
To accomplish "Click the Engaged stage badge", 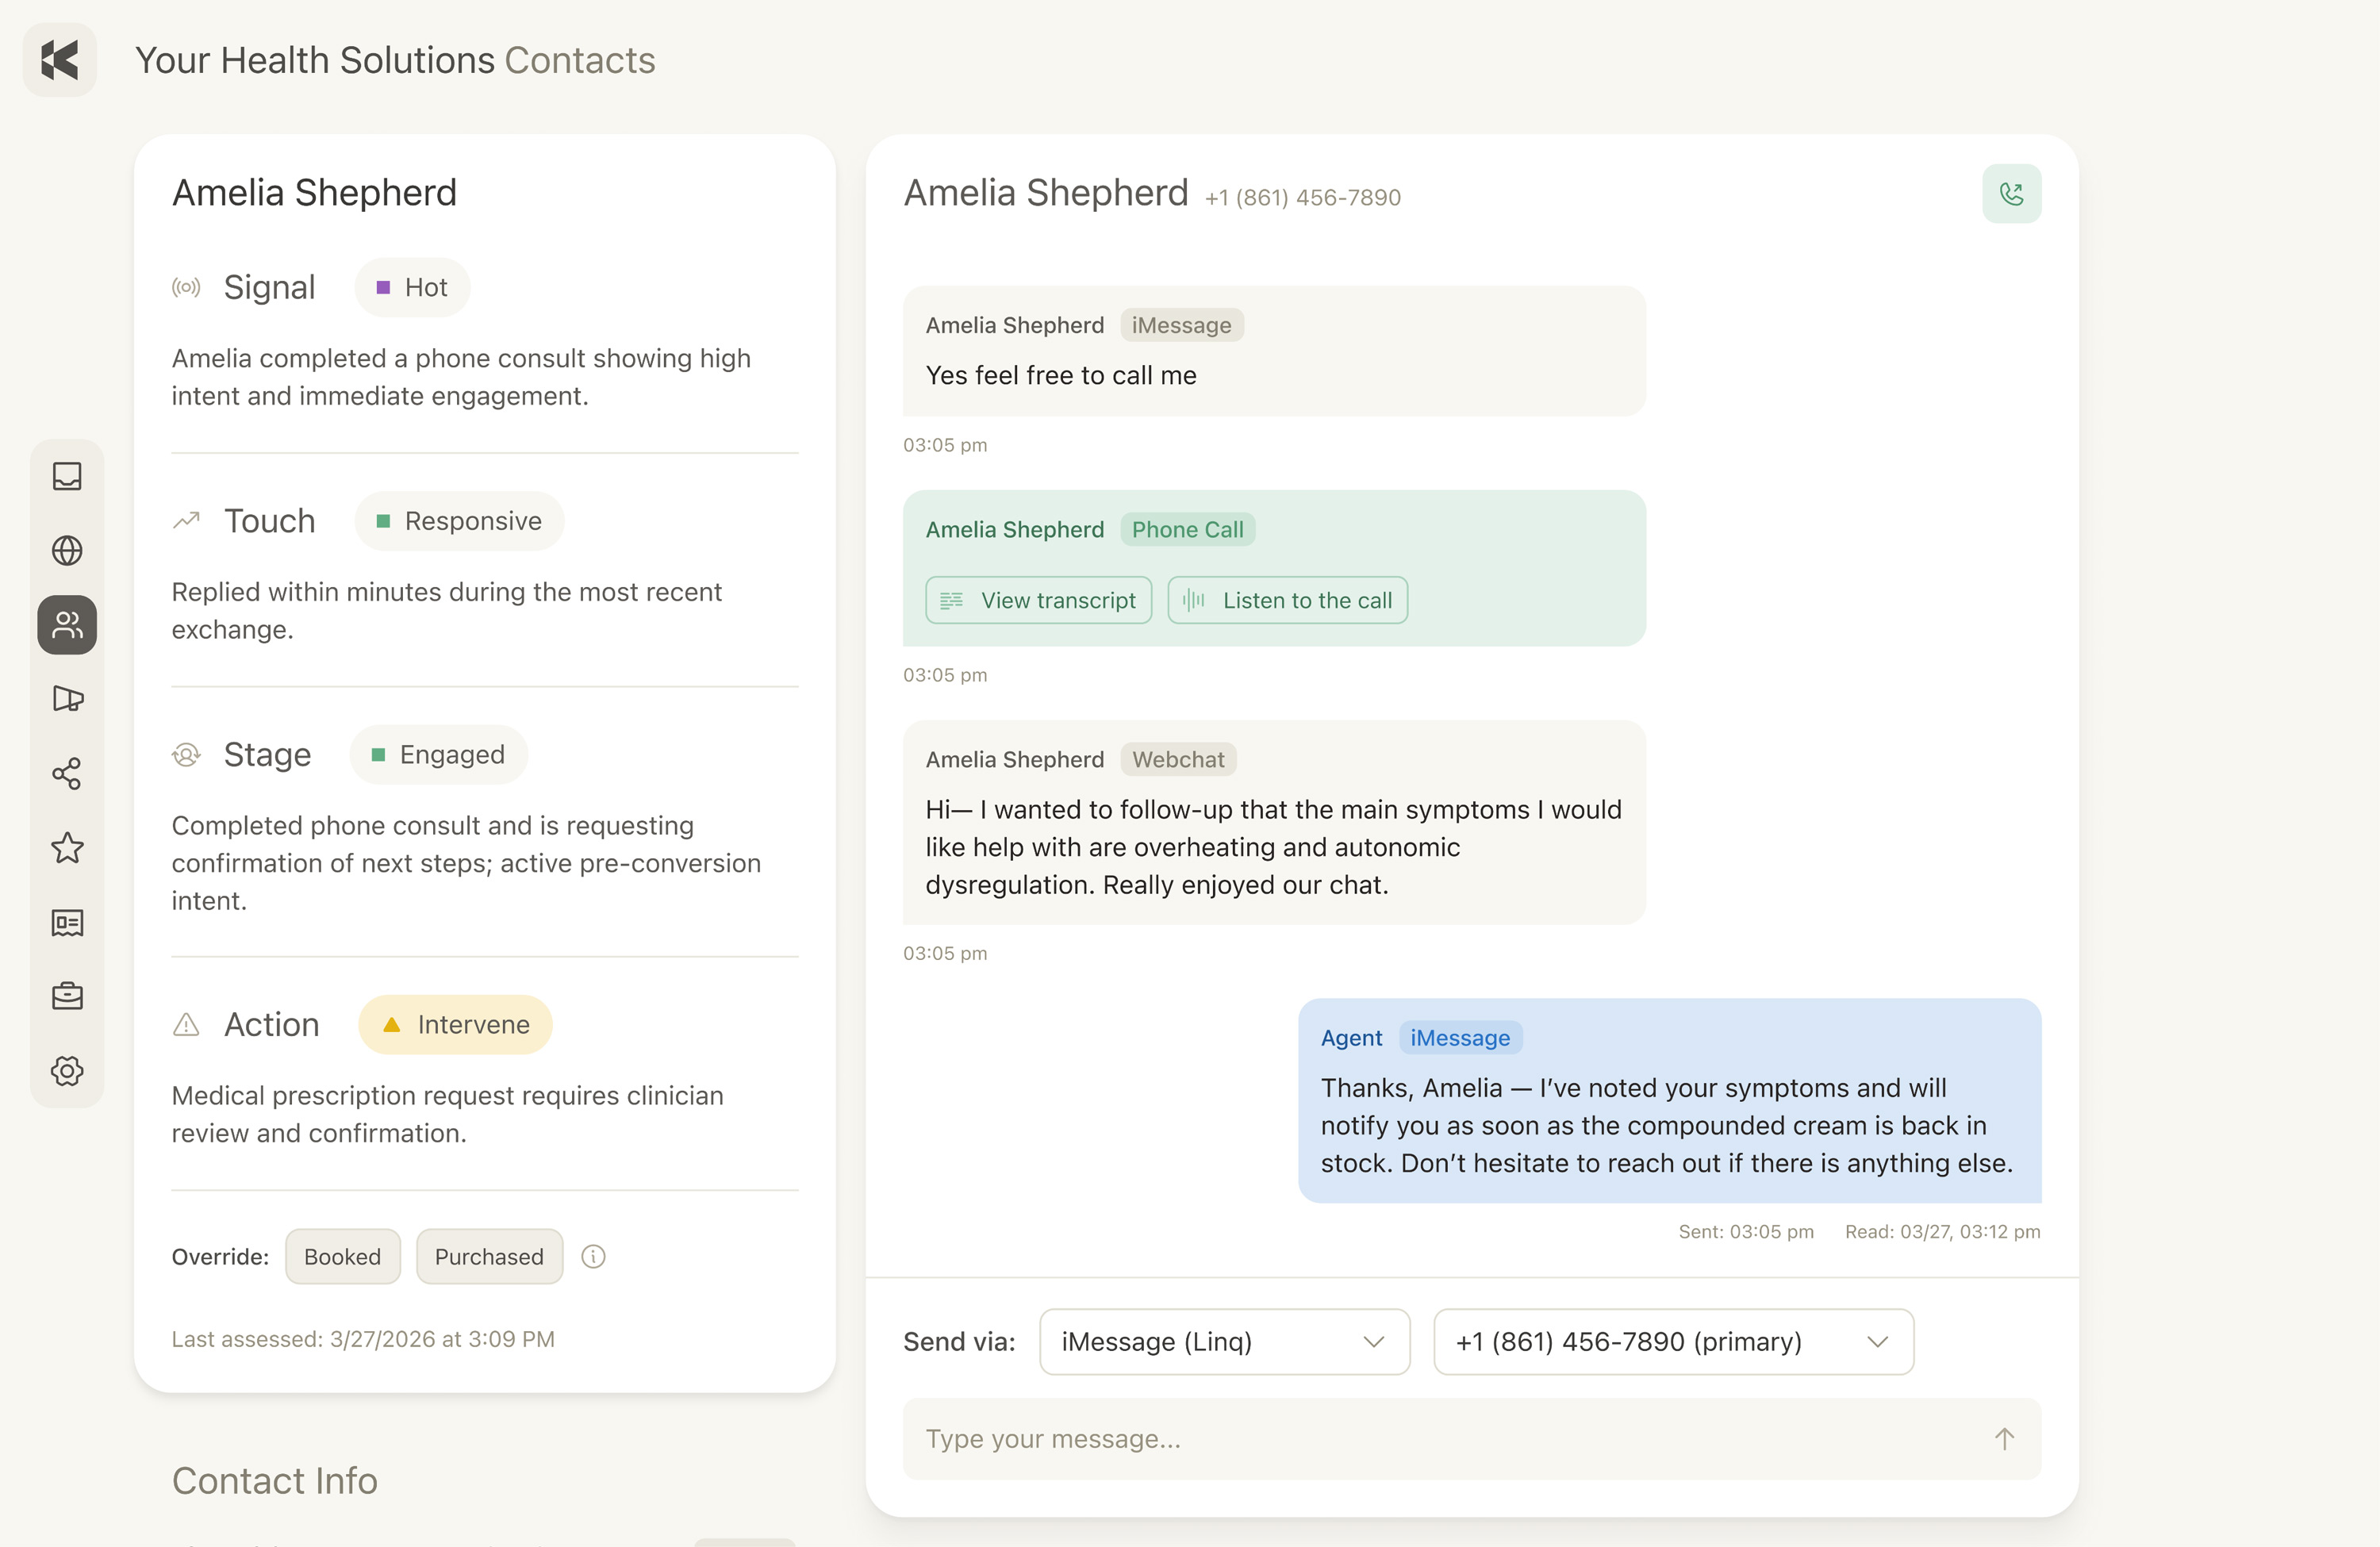I will point(438,755).
